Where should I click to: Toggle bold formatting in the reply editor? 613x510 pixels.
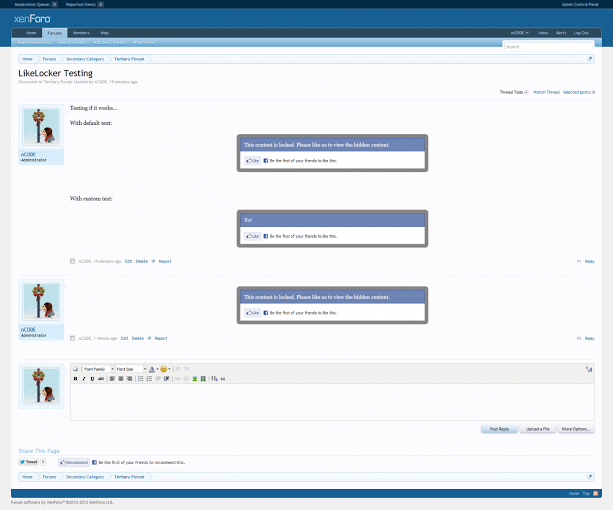pyautogui.click(x=75, y=379)
